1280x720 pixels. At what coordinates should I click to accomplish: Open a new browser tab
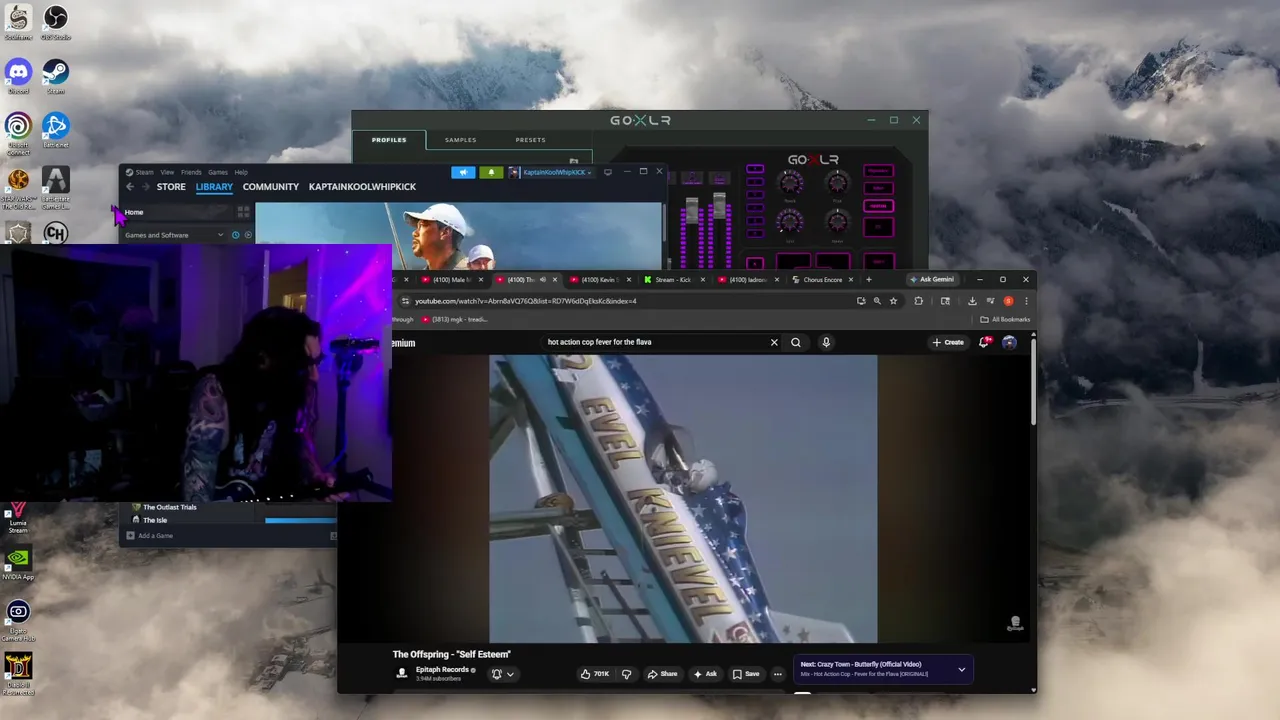tap(869, 280)
